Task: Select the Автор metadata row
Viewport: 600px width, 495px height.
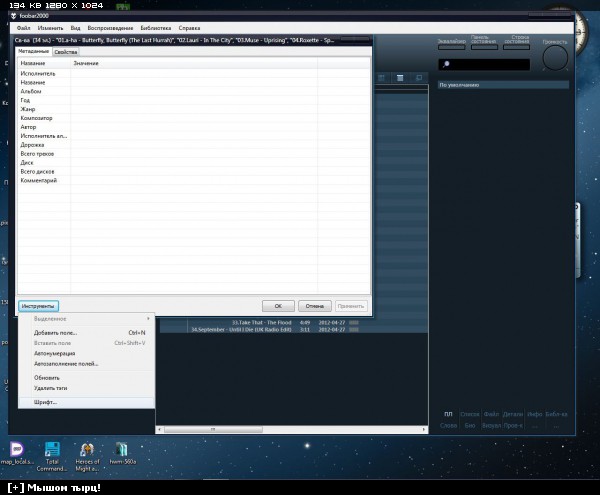Action: tap(194, 127)
